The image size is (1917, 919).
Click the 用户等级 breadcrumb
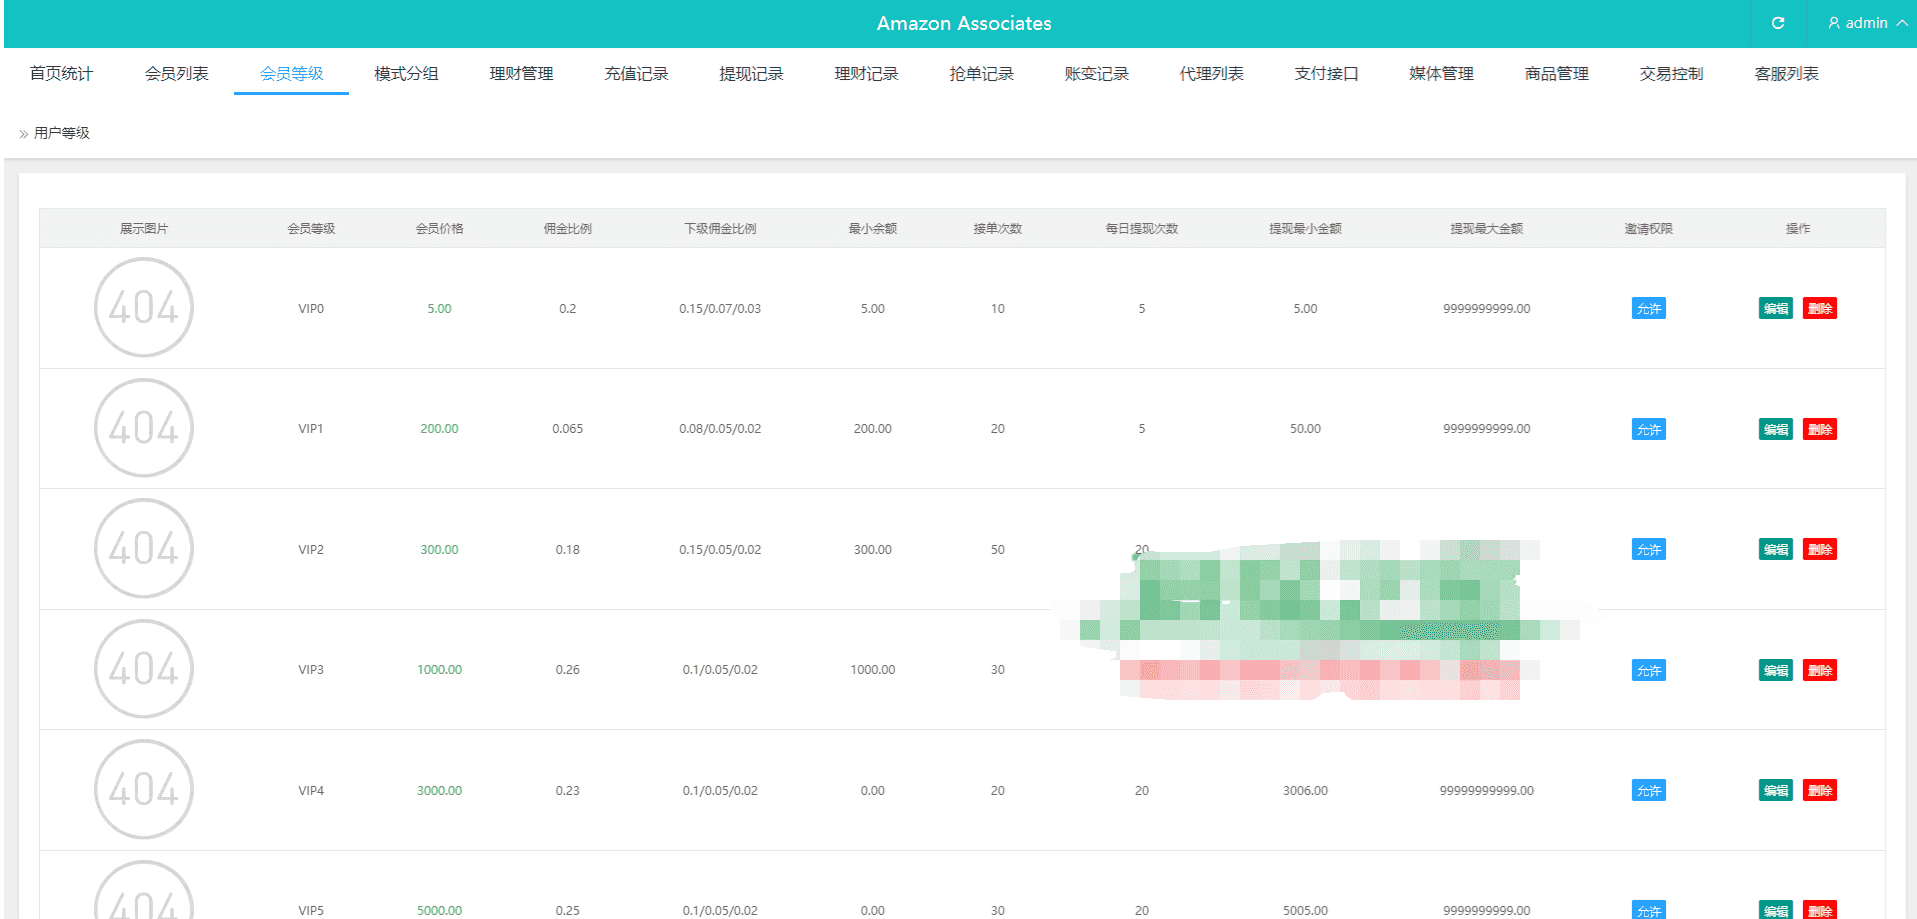click(62, 133)
